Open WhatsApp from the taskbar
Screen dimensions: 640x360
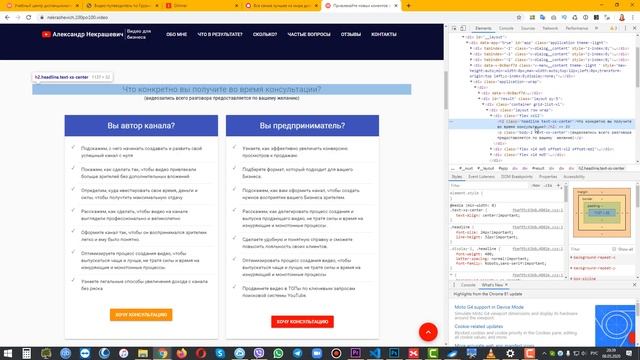pos(278,353)
